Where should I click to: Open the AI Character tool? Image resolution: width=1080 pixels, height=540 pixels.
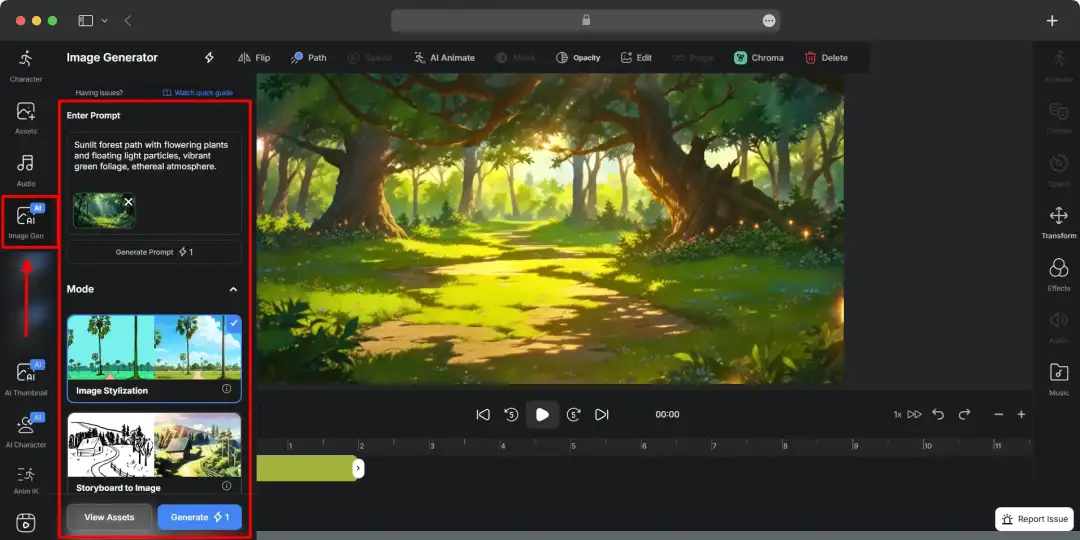pos(25,430)
